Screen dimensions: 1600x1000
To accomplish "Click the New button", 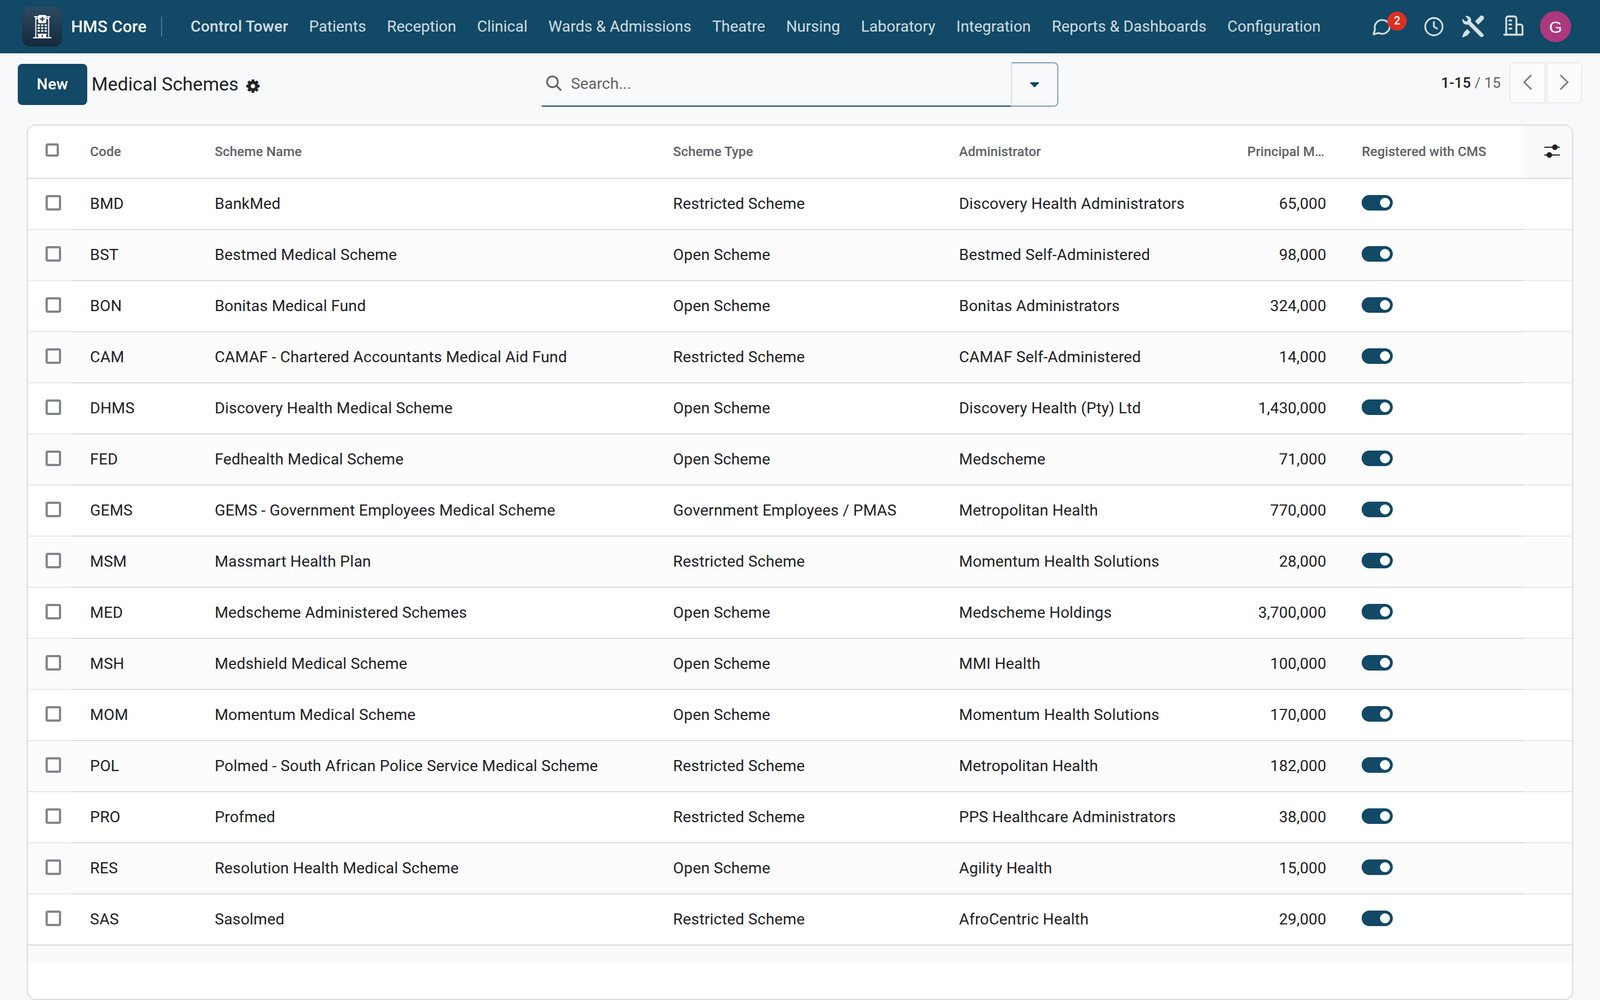I will (x=52, y=84).
